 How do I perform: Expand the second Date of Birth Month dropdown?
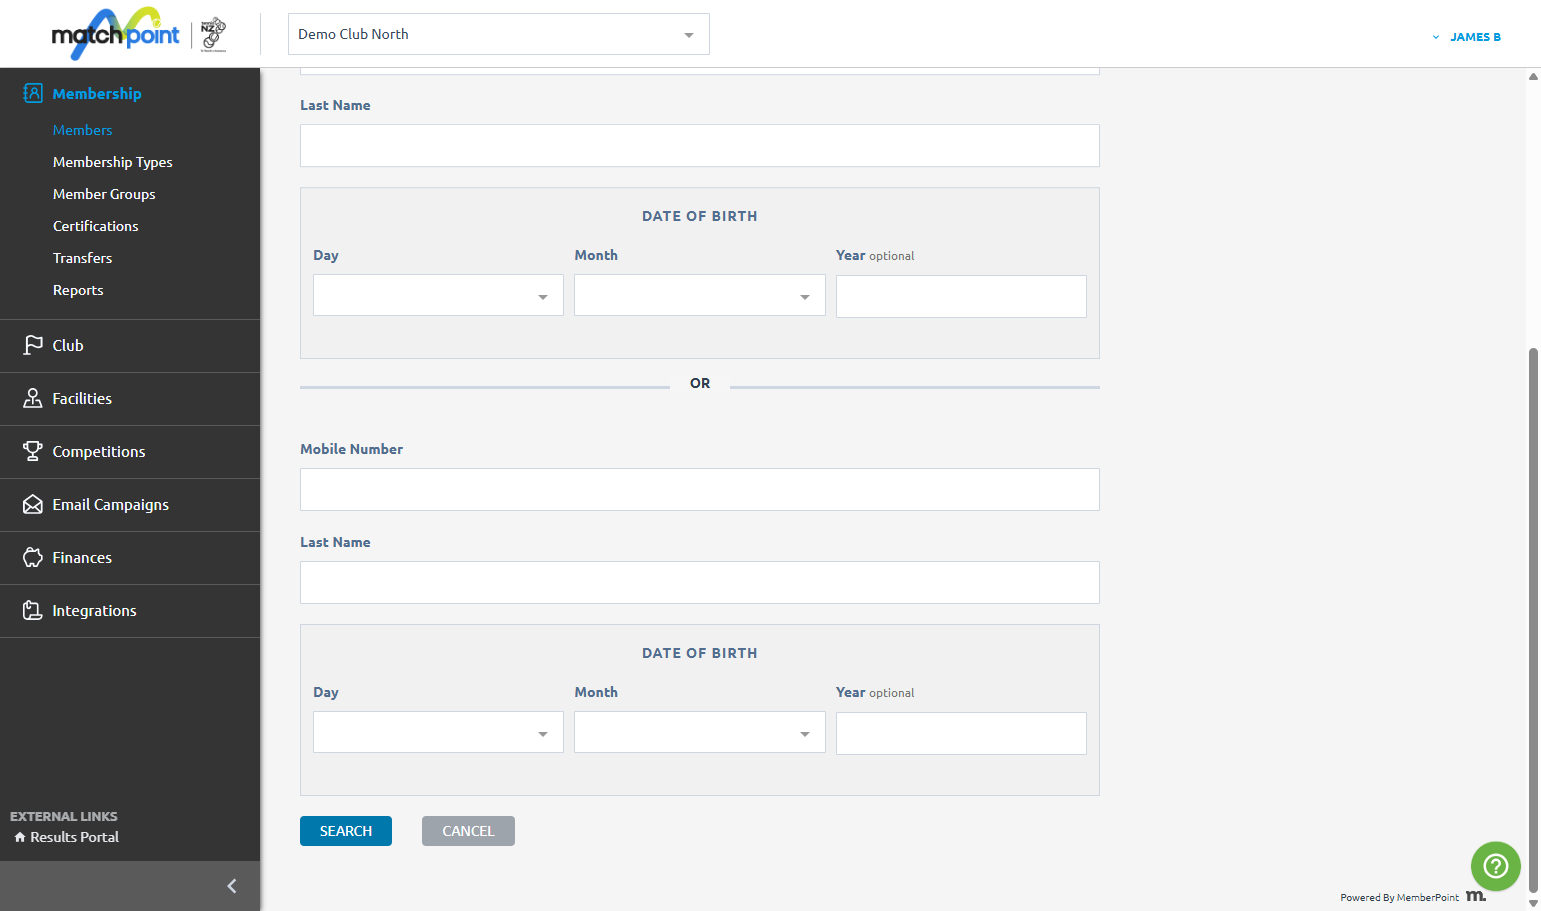point(700,733)
